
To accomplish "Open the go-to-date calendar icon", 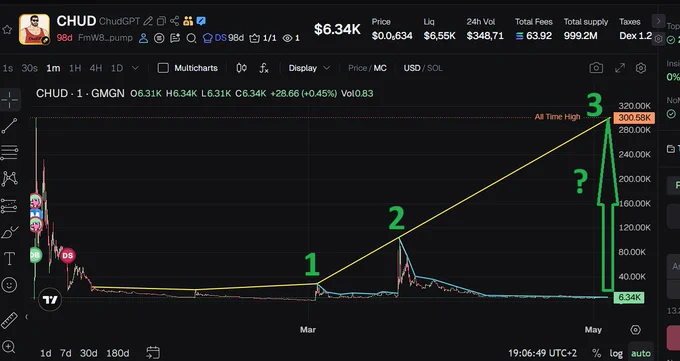I will click(153, 352).
